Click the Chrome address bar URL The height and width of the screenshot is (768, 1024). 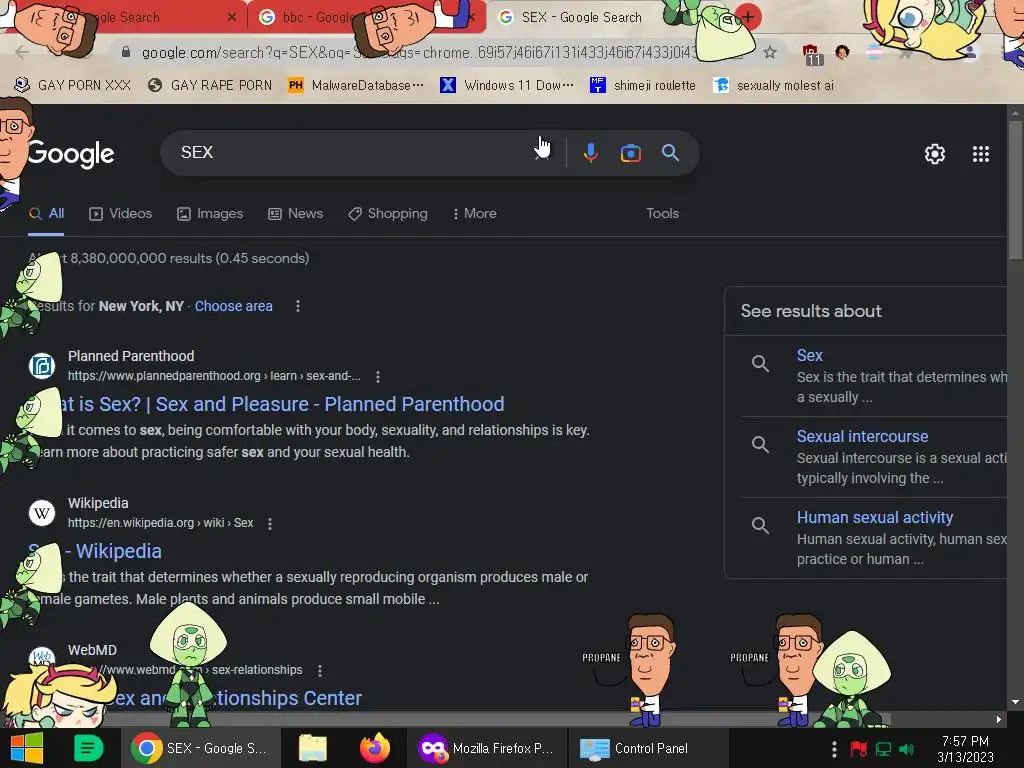[x=419, y=52]
